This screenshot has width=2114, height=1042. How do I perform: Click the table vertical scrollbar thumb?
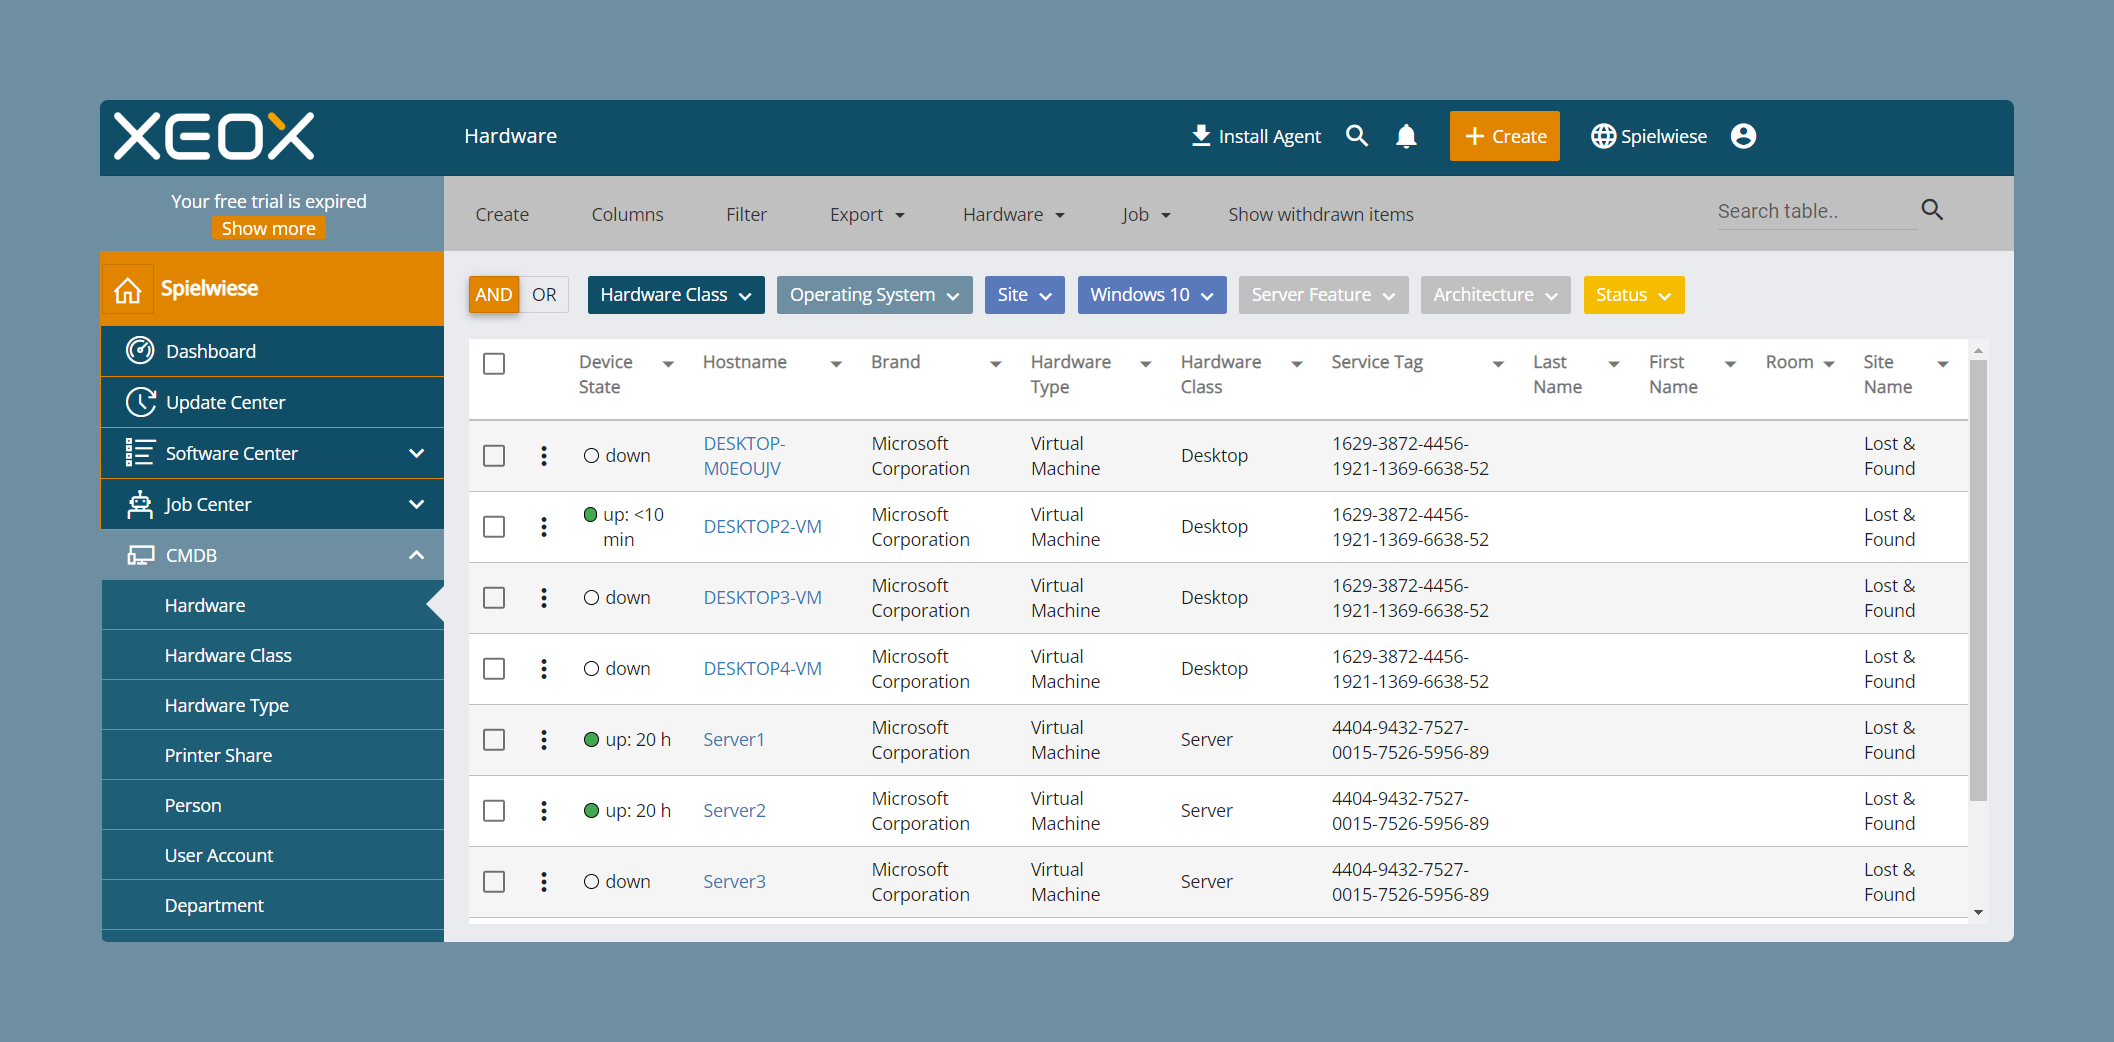[1978, 580]
